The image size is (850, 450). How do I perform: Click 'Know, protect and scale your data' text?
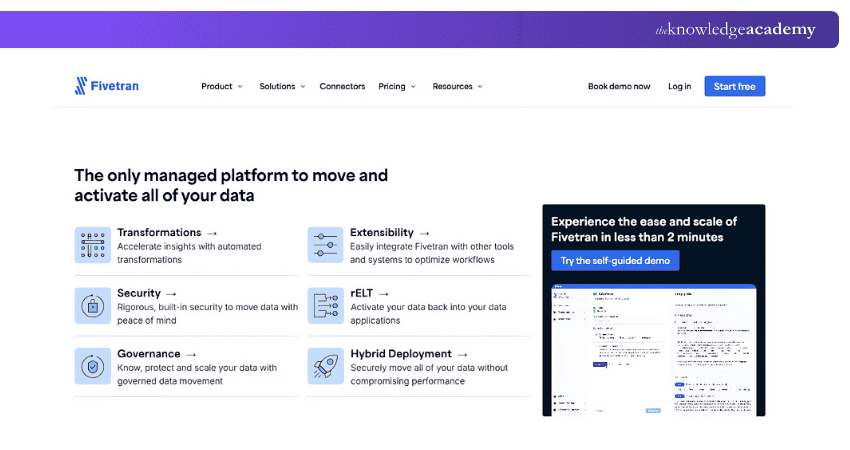click(x=197, y=375)
